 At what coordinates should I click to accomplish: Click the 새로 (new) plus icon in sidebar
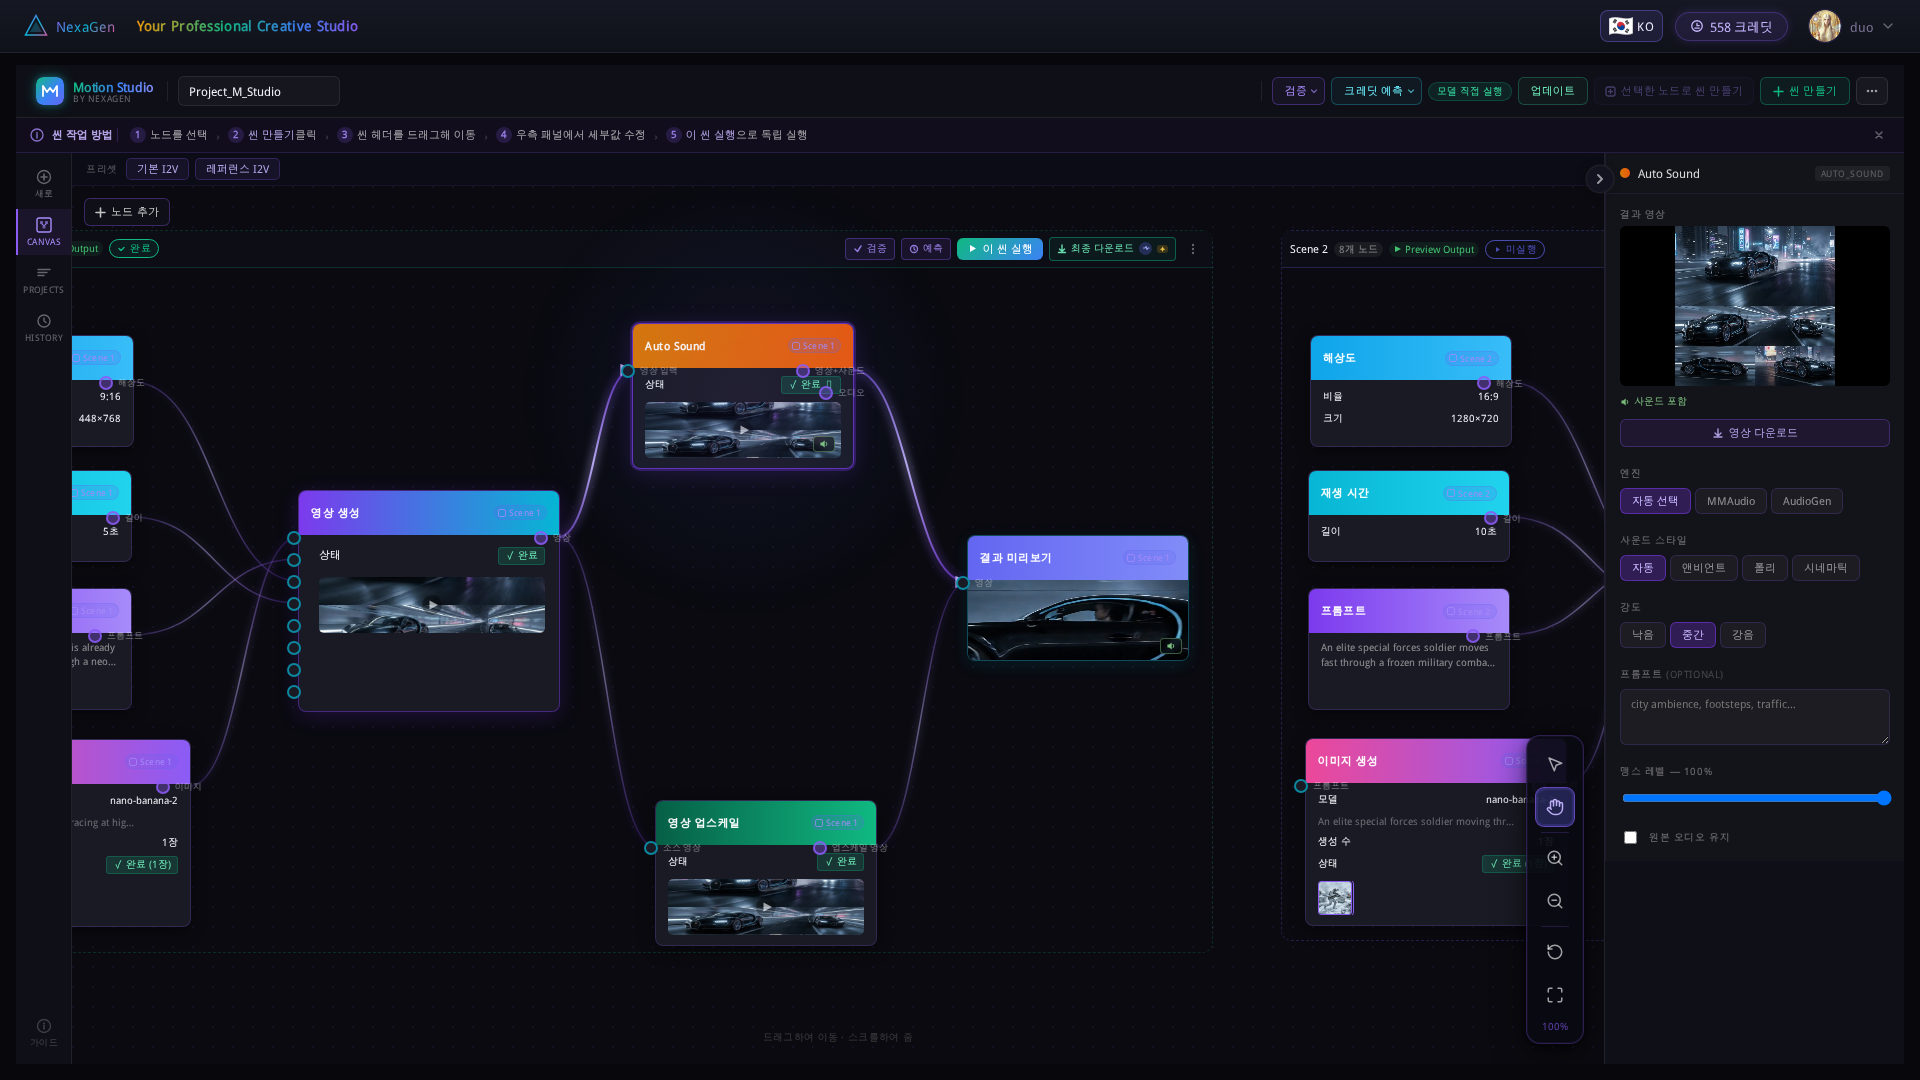click(x=44, y=177)
